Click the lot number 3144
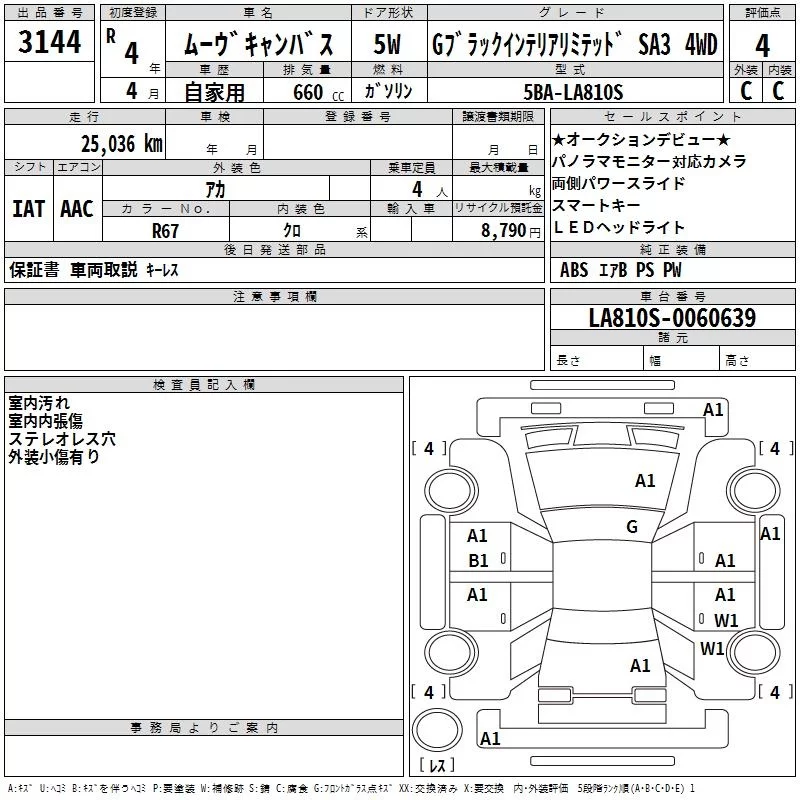This screenshot has height=800, width=800. point(49,42)
